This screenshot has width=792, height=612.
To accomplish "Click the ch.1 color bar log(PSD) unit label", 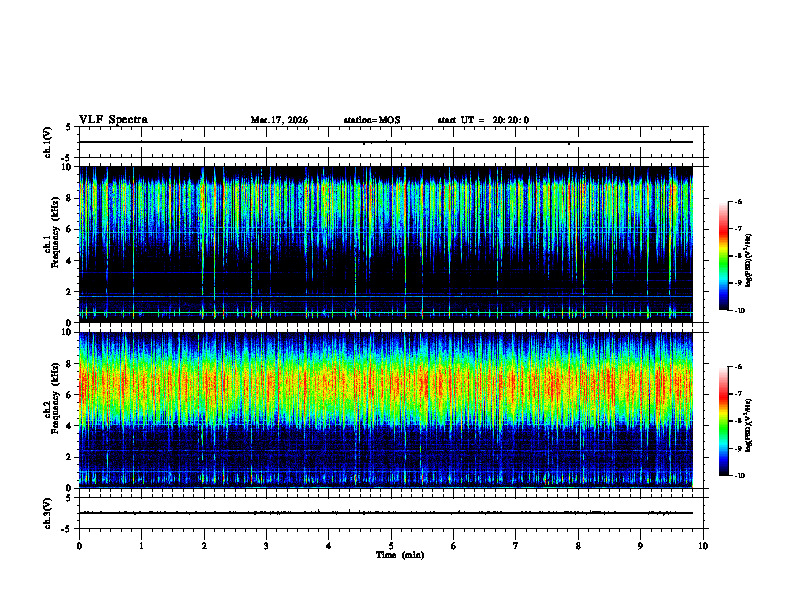I will click(x=749, y=260).
